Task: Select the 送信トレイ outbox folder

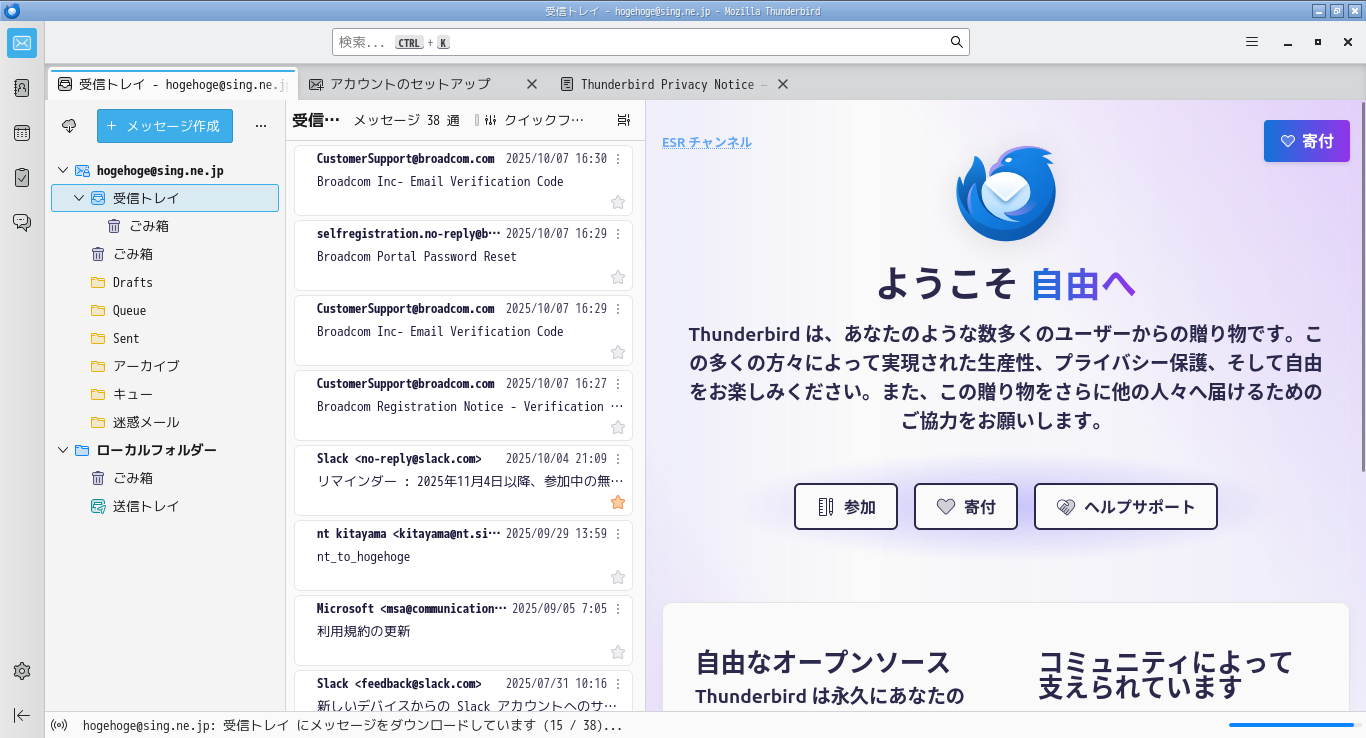Action: (x=165, y=506)
